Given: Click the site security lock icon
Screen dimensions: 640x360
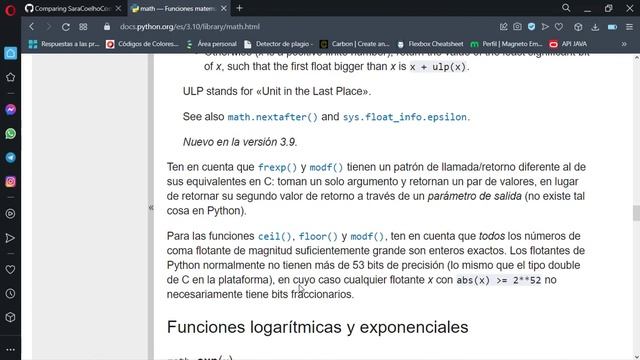Looking at the screenshot, I should (x=107, y=27).
